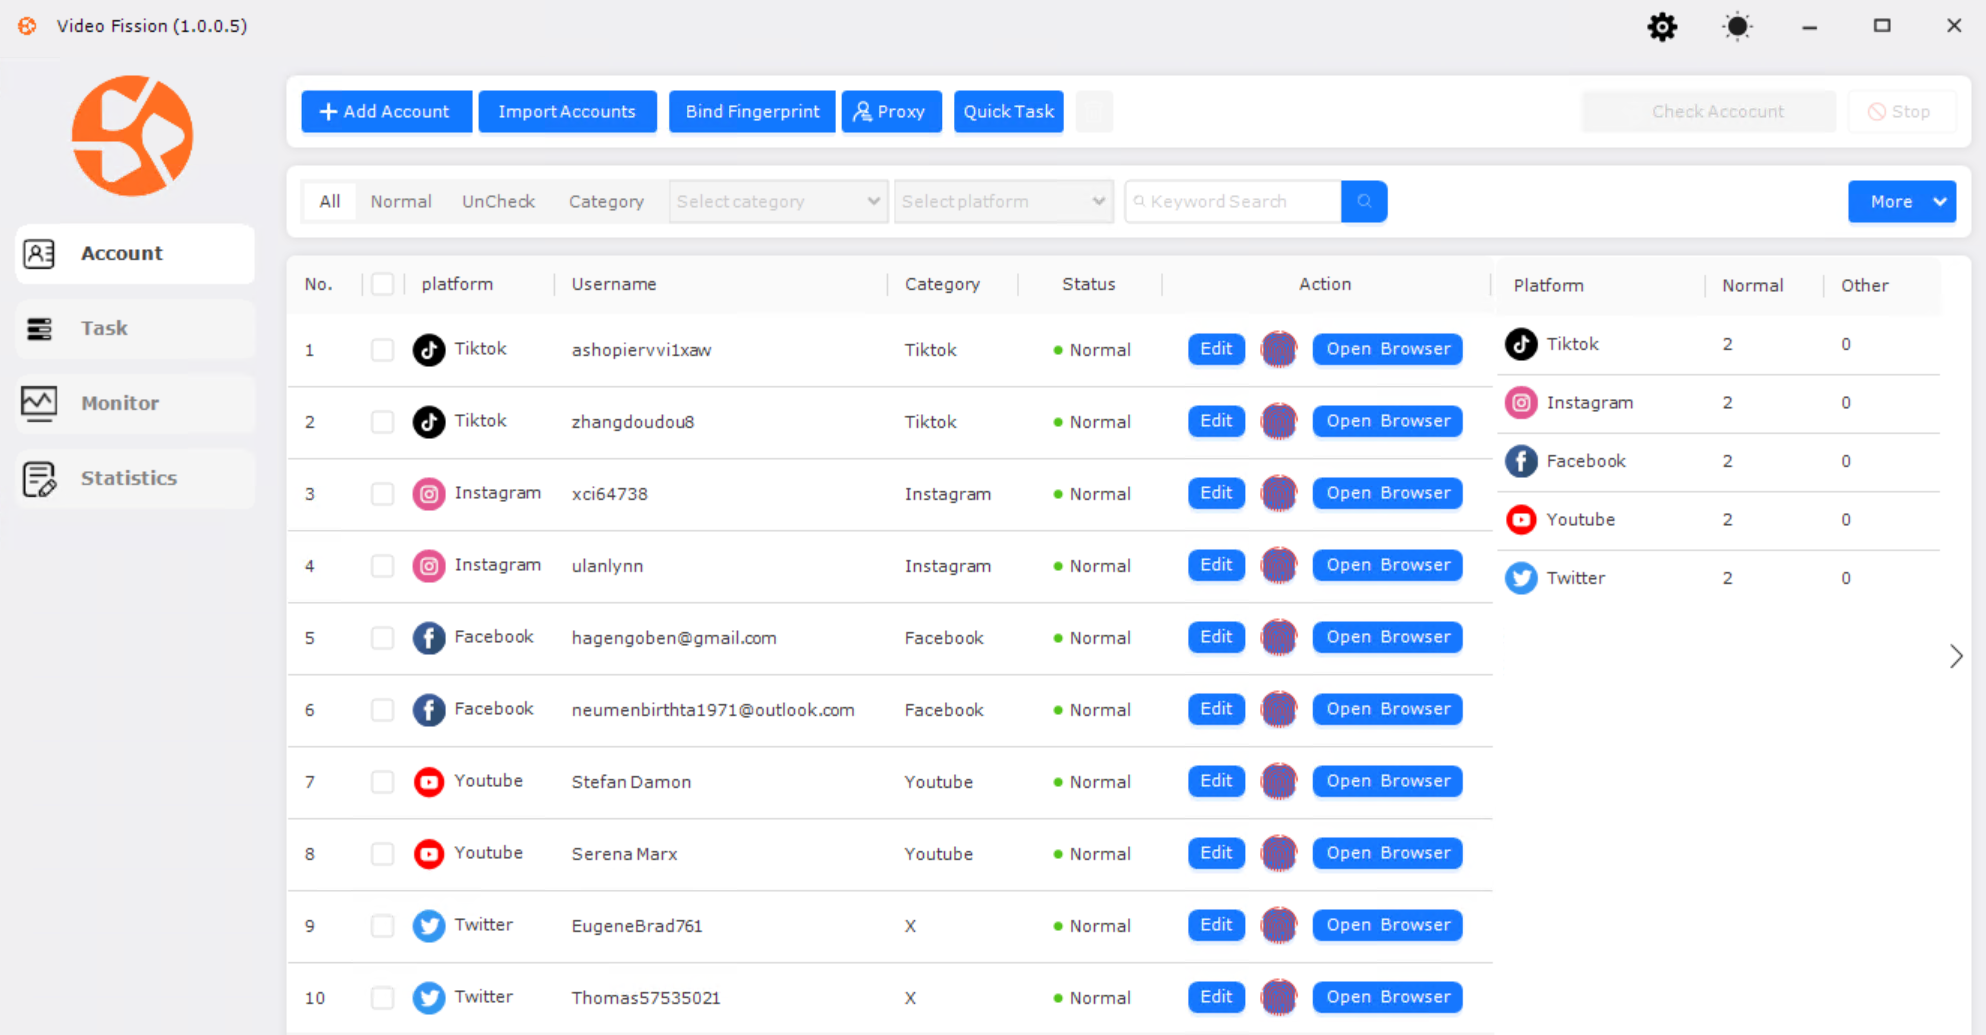Click Add Account button
The width and height of the screenshot is (1986, 1035).
click(x=386, y=112)
